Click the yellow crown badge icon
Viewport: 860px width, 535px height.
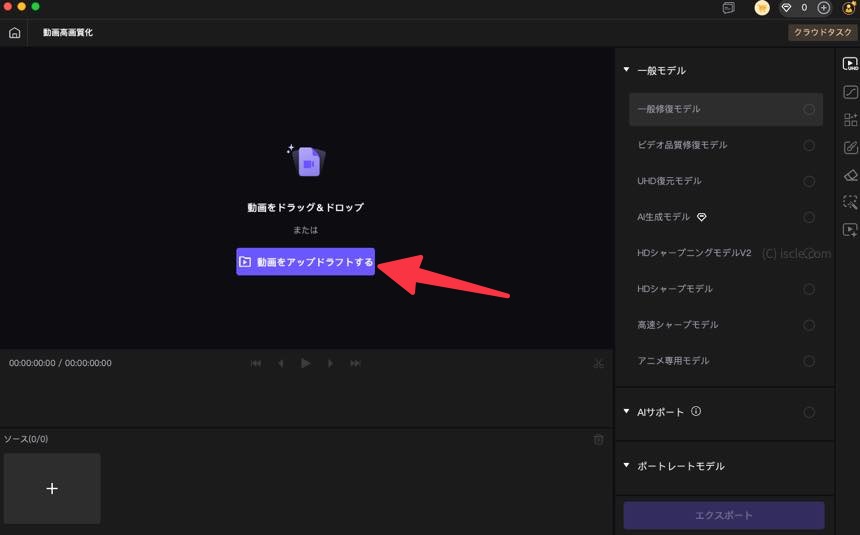pos(762,8)
